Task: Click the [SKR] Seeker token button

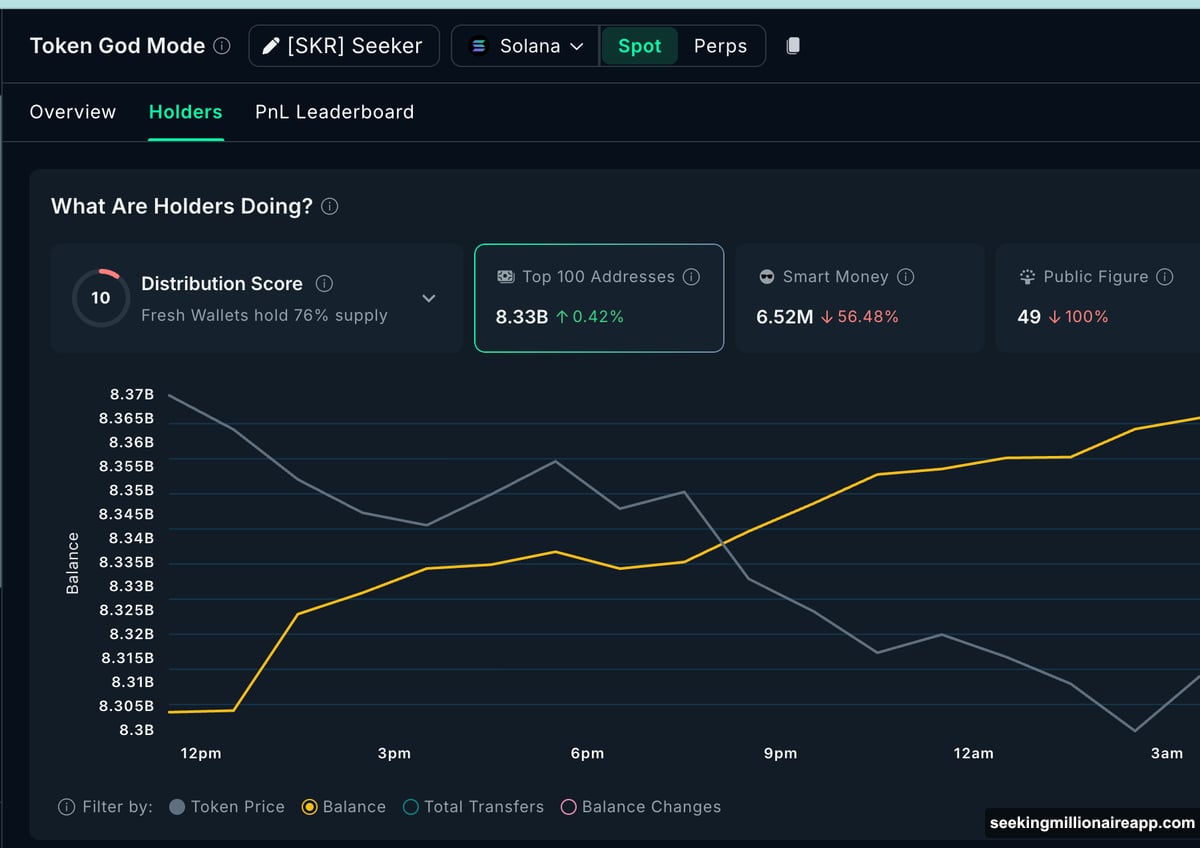Action: click(x=344, y=45)
